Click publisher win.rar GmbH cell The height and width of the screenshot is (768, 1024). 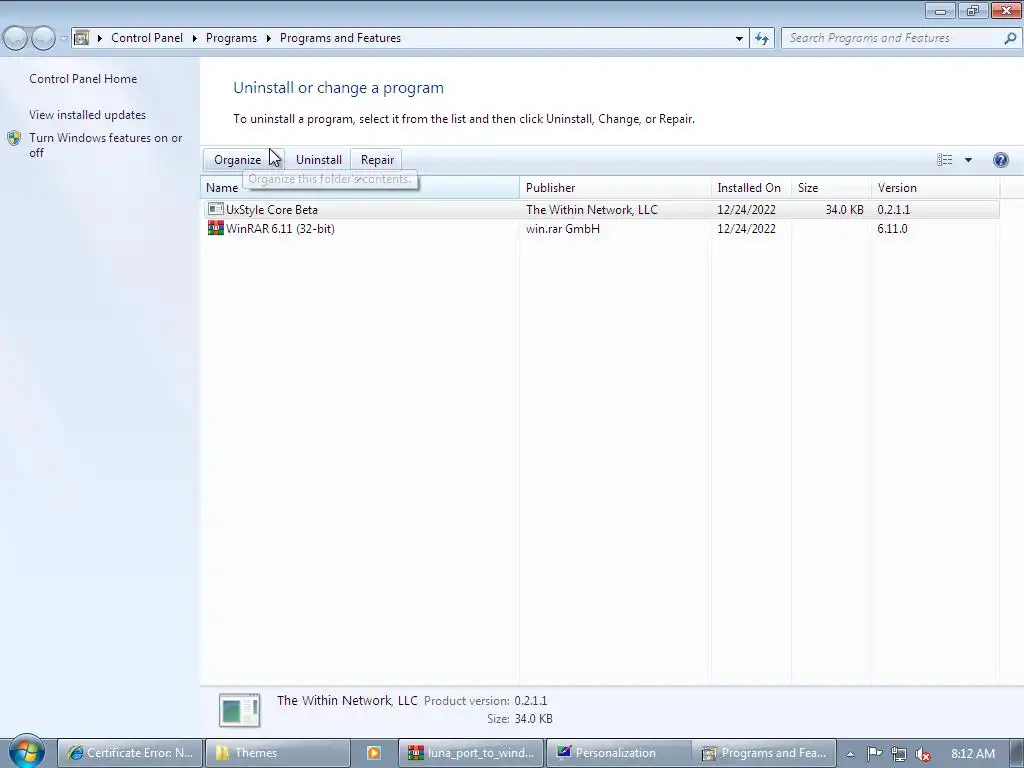pos(563,229)
